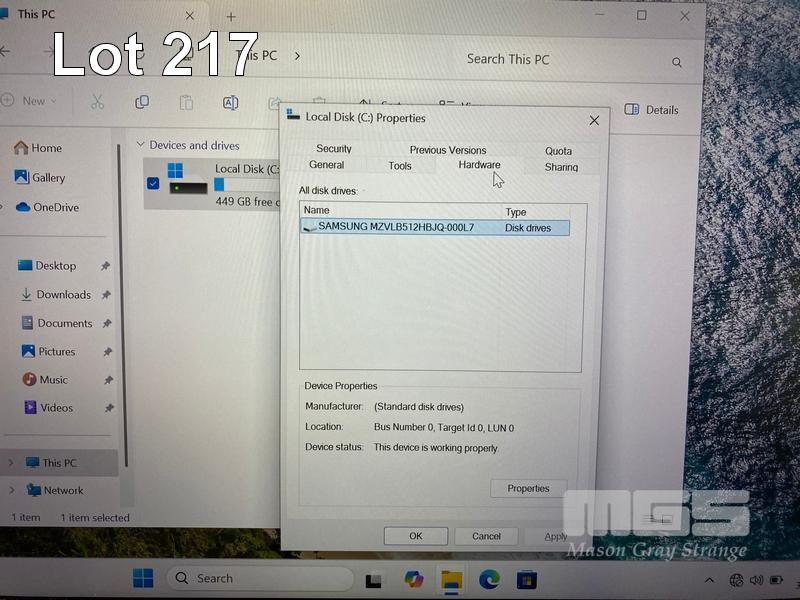Click the volume speaker tray icon

tap(756, 580)
